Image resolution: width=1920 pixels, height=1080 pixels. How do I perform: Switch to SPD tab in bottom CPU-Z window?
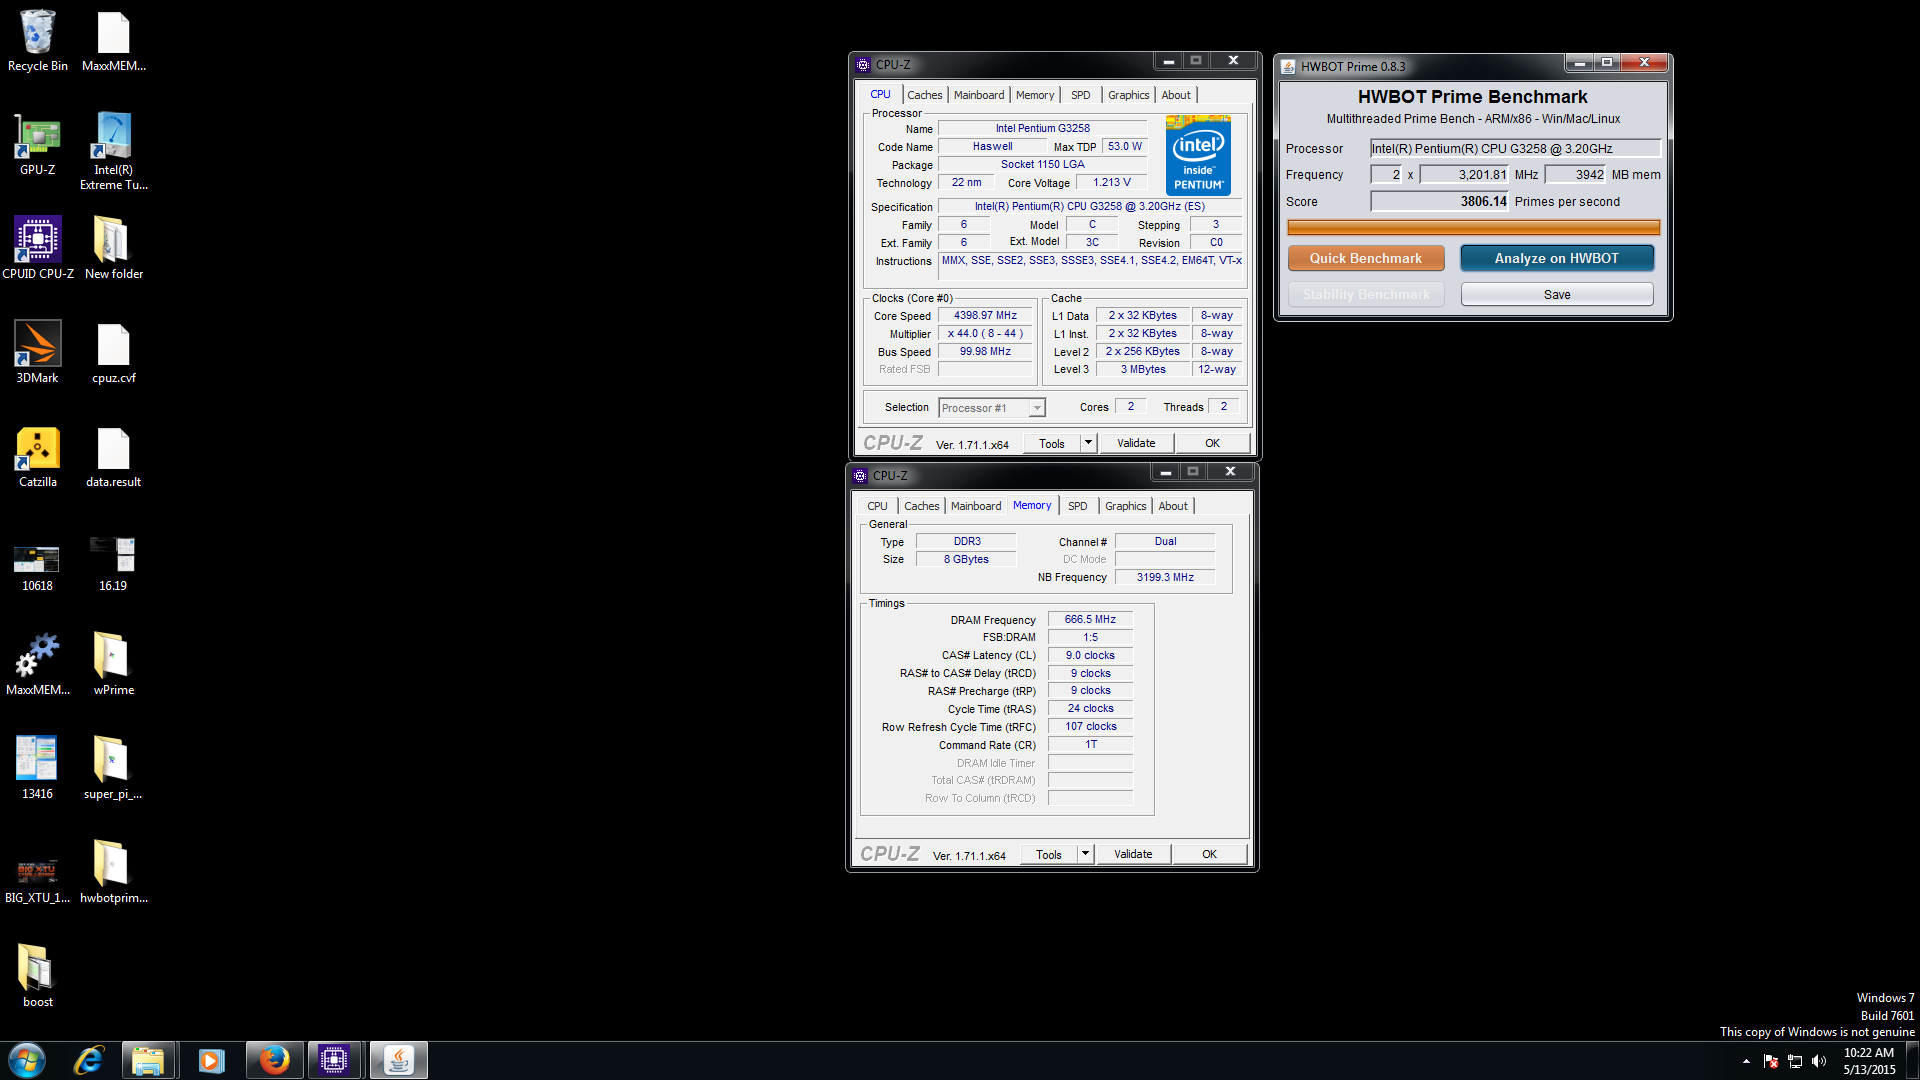[1078, 506]
